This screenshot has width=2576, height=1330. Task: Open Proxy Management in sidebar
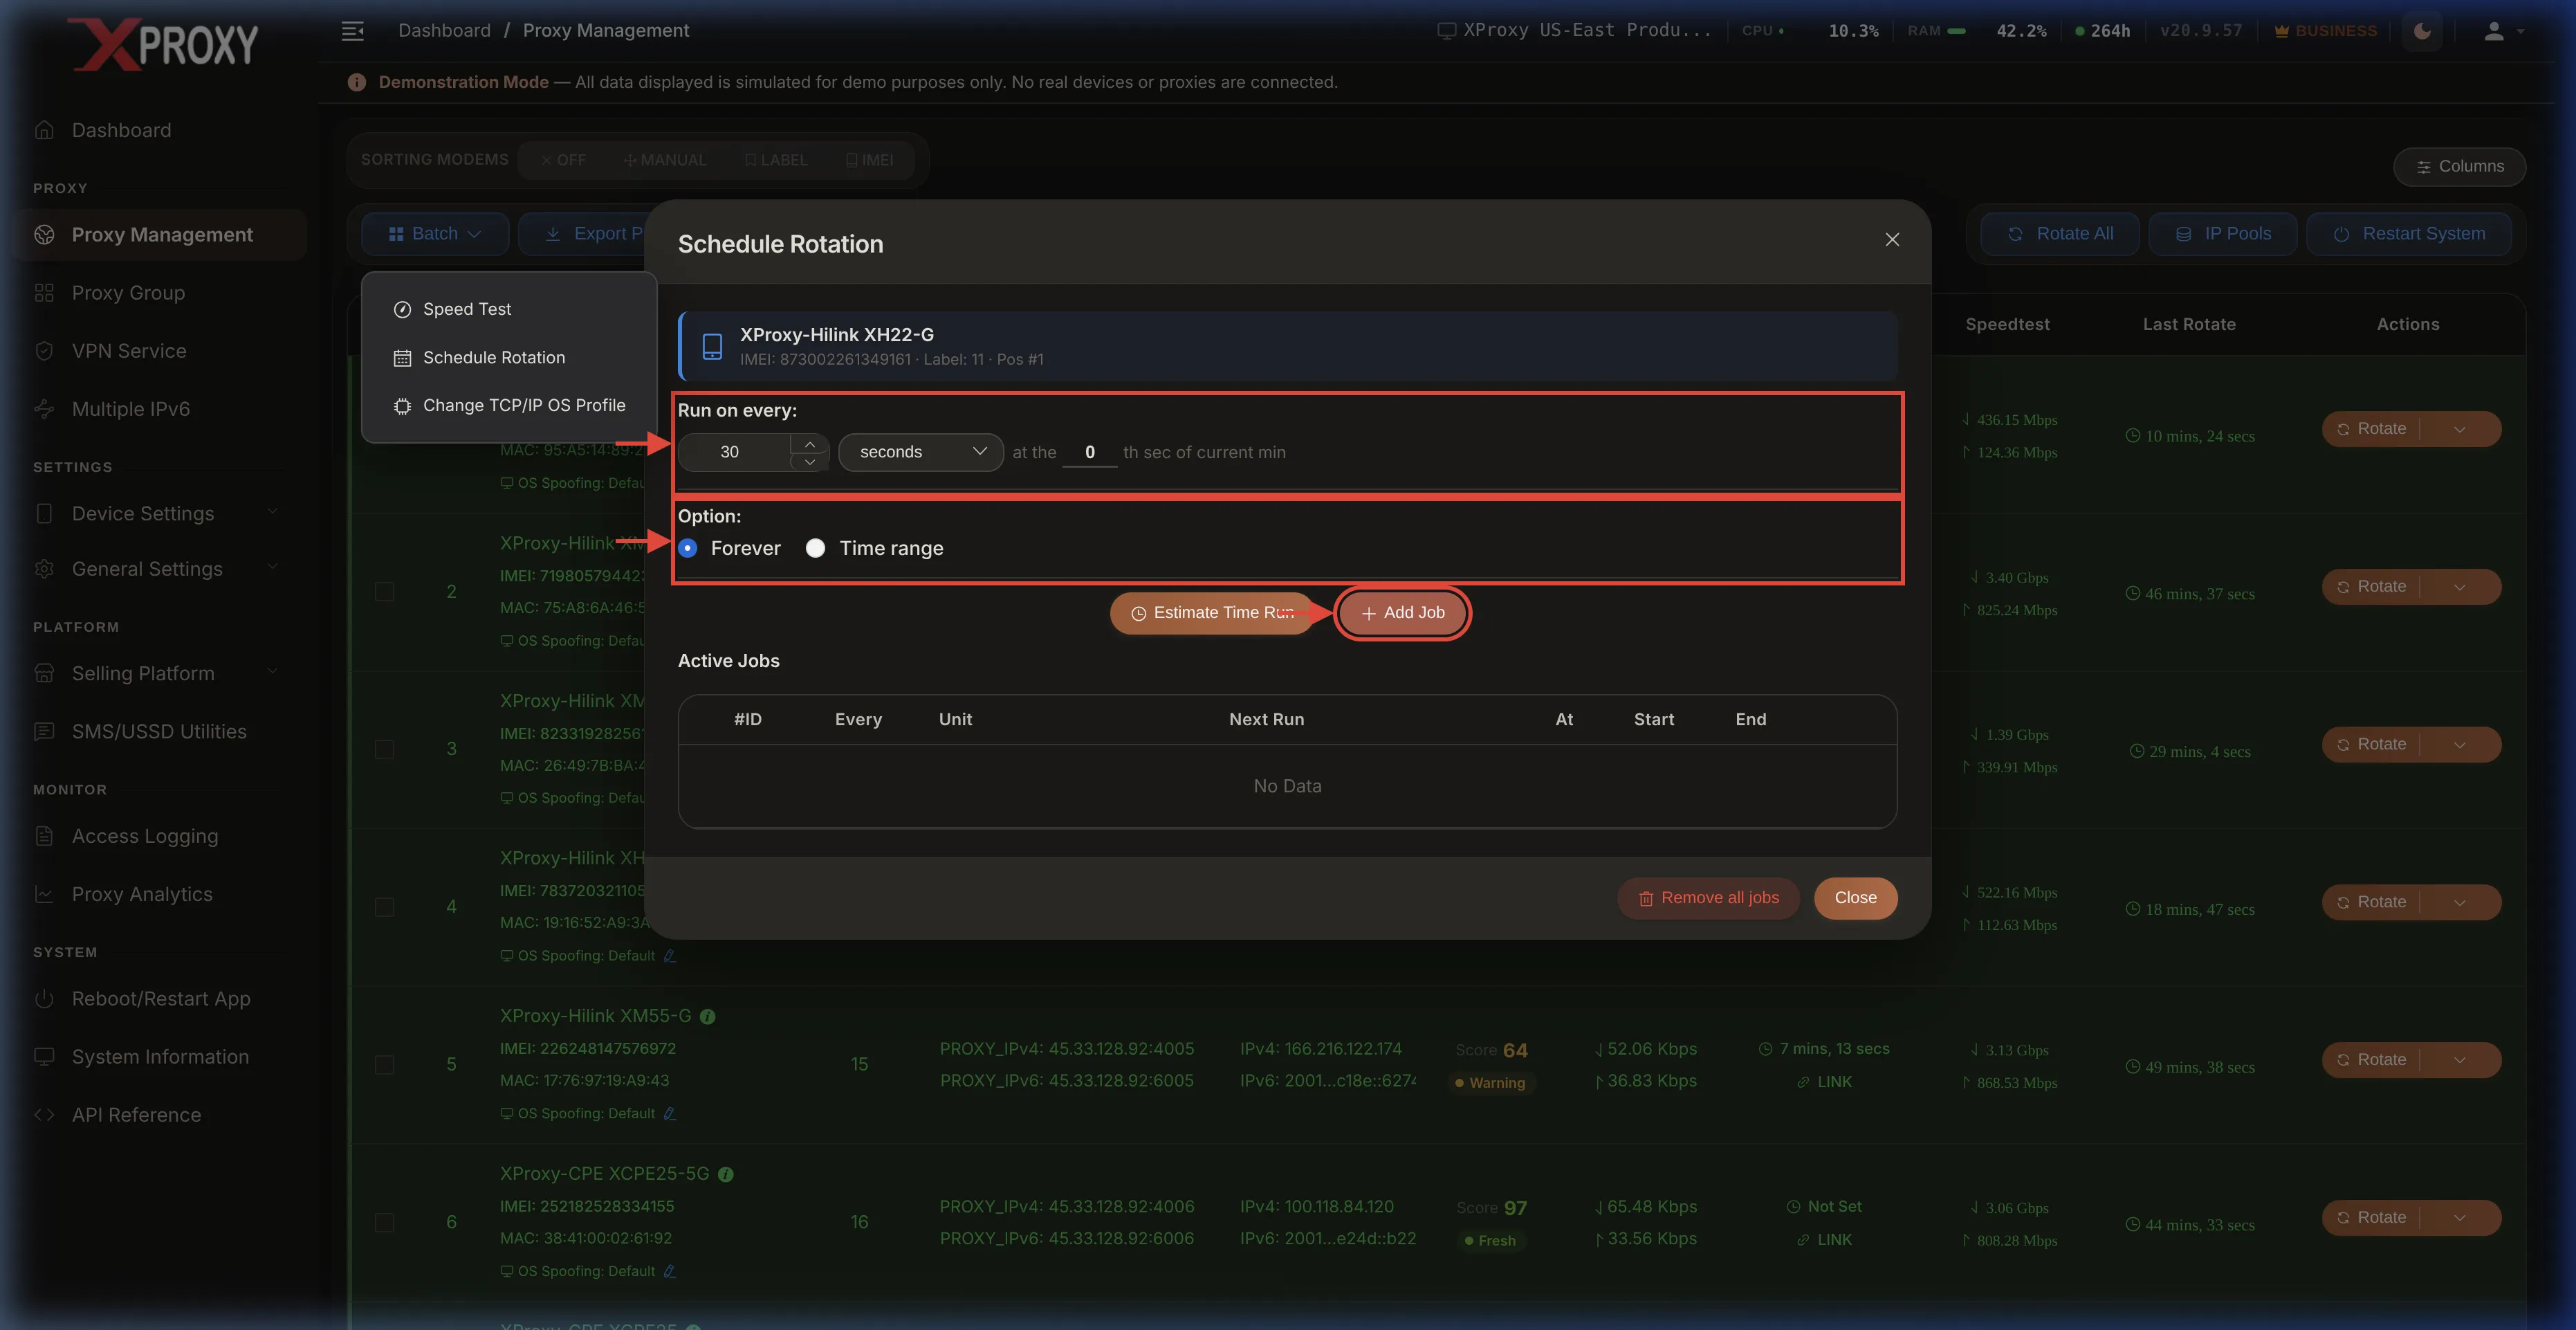[x=162, y=234]
